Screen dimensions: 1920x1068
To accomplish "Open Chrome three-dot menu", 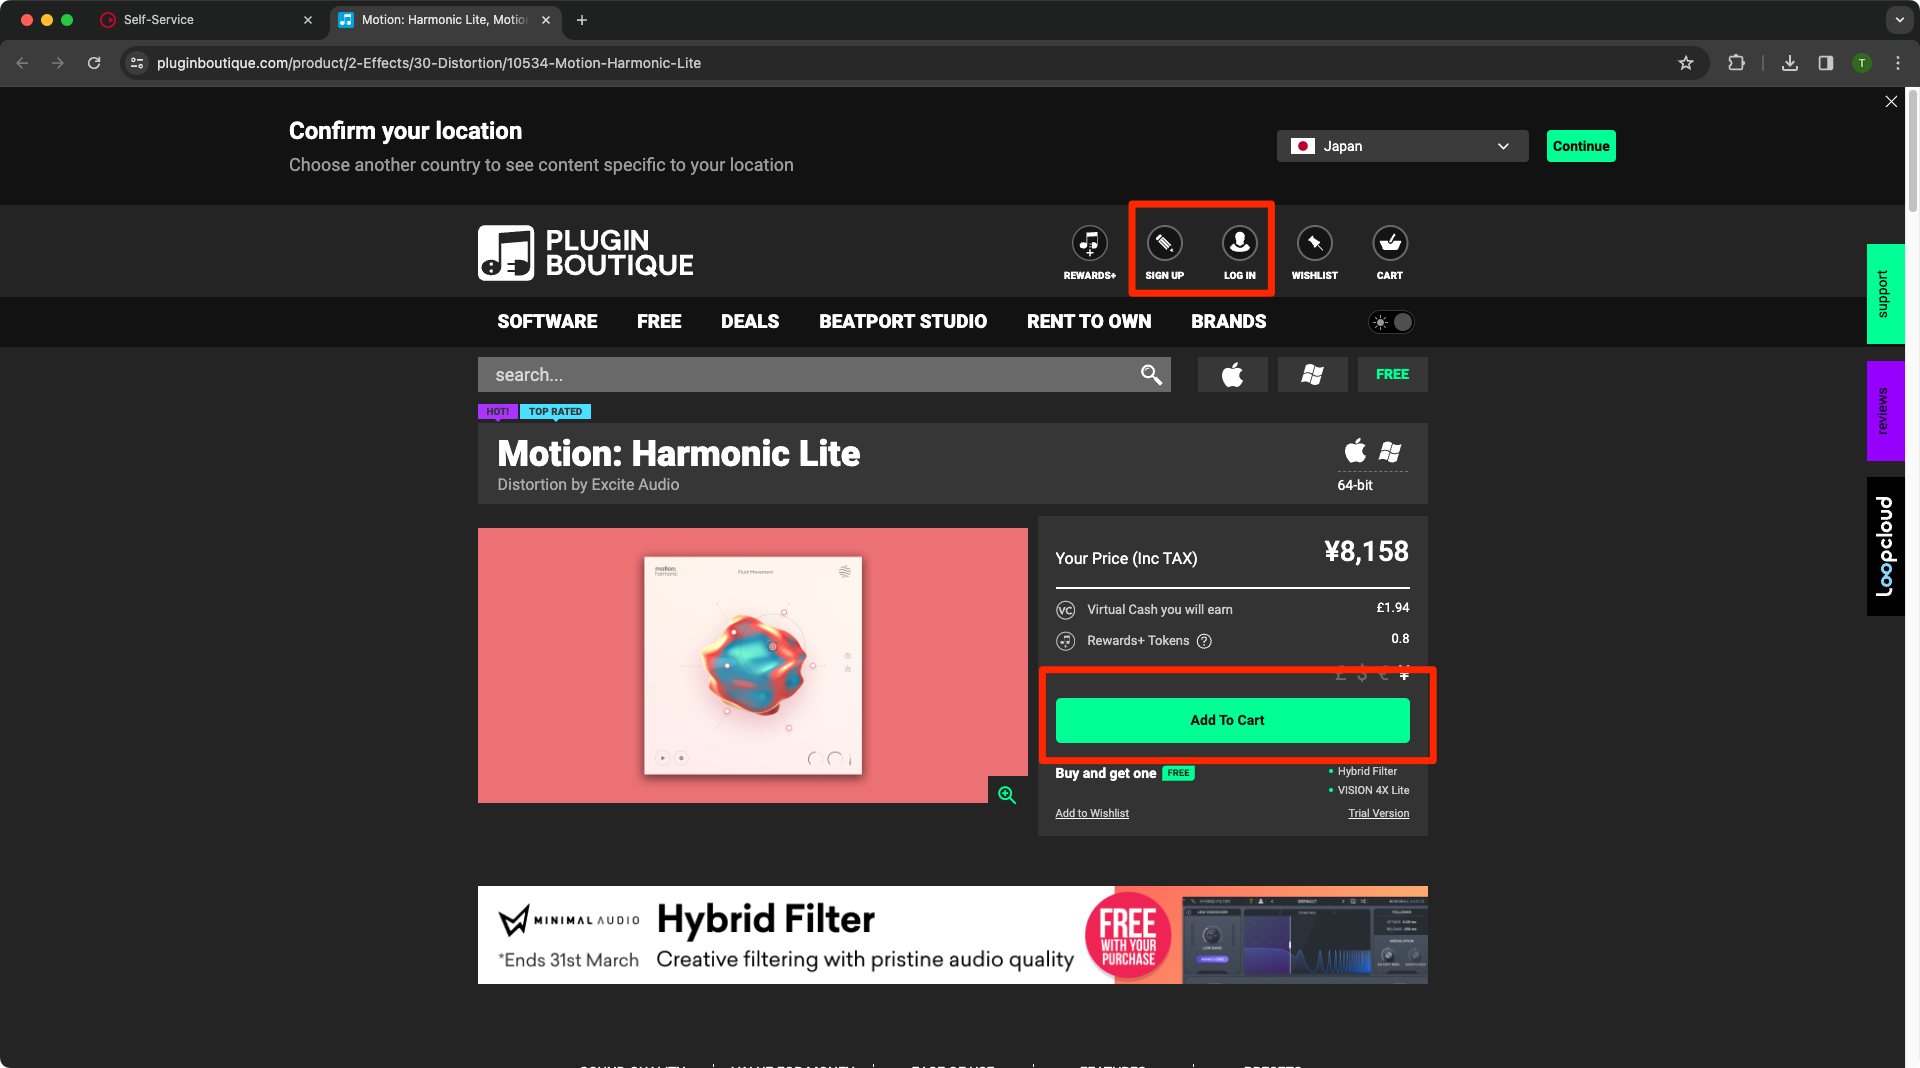I will (x=1897, y=63).
